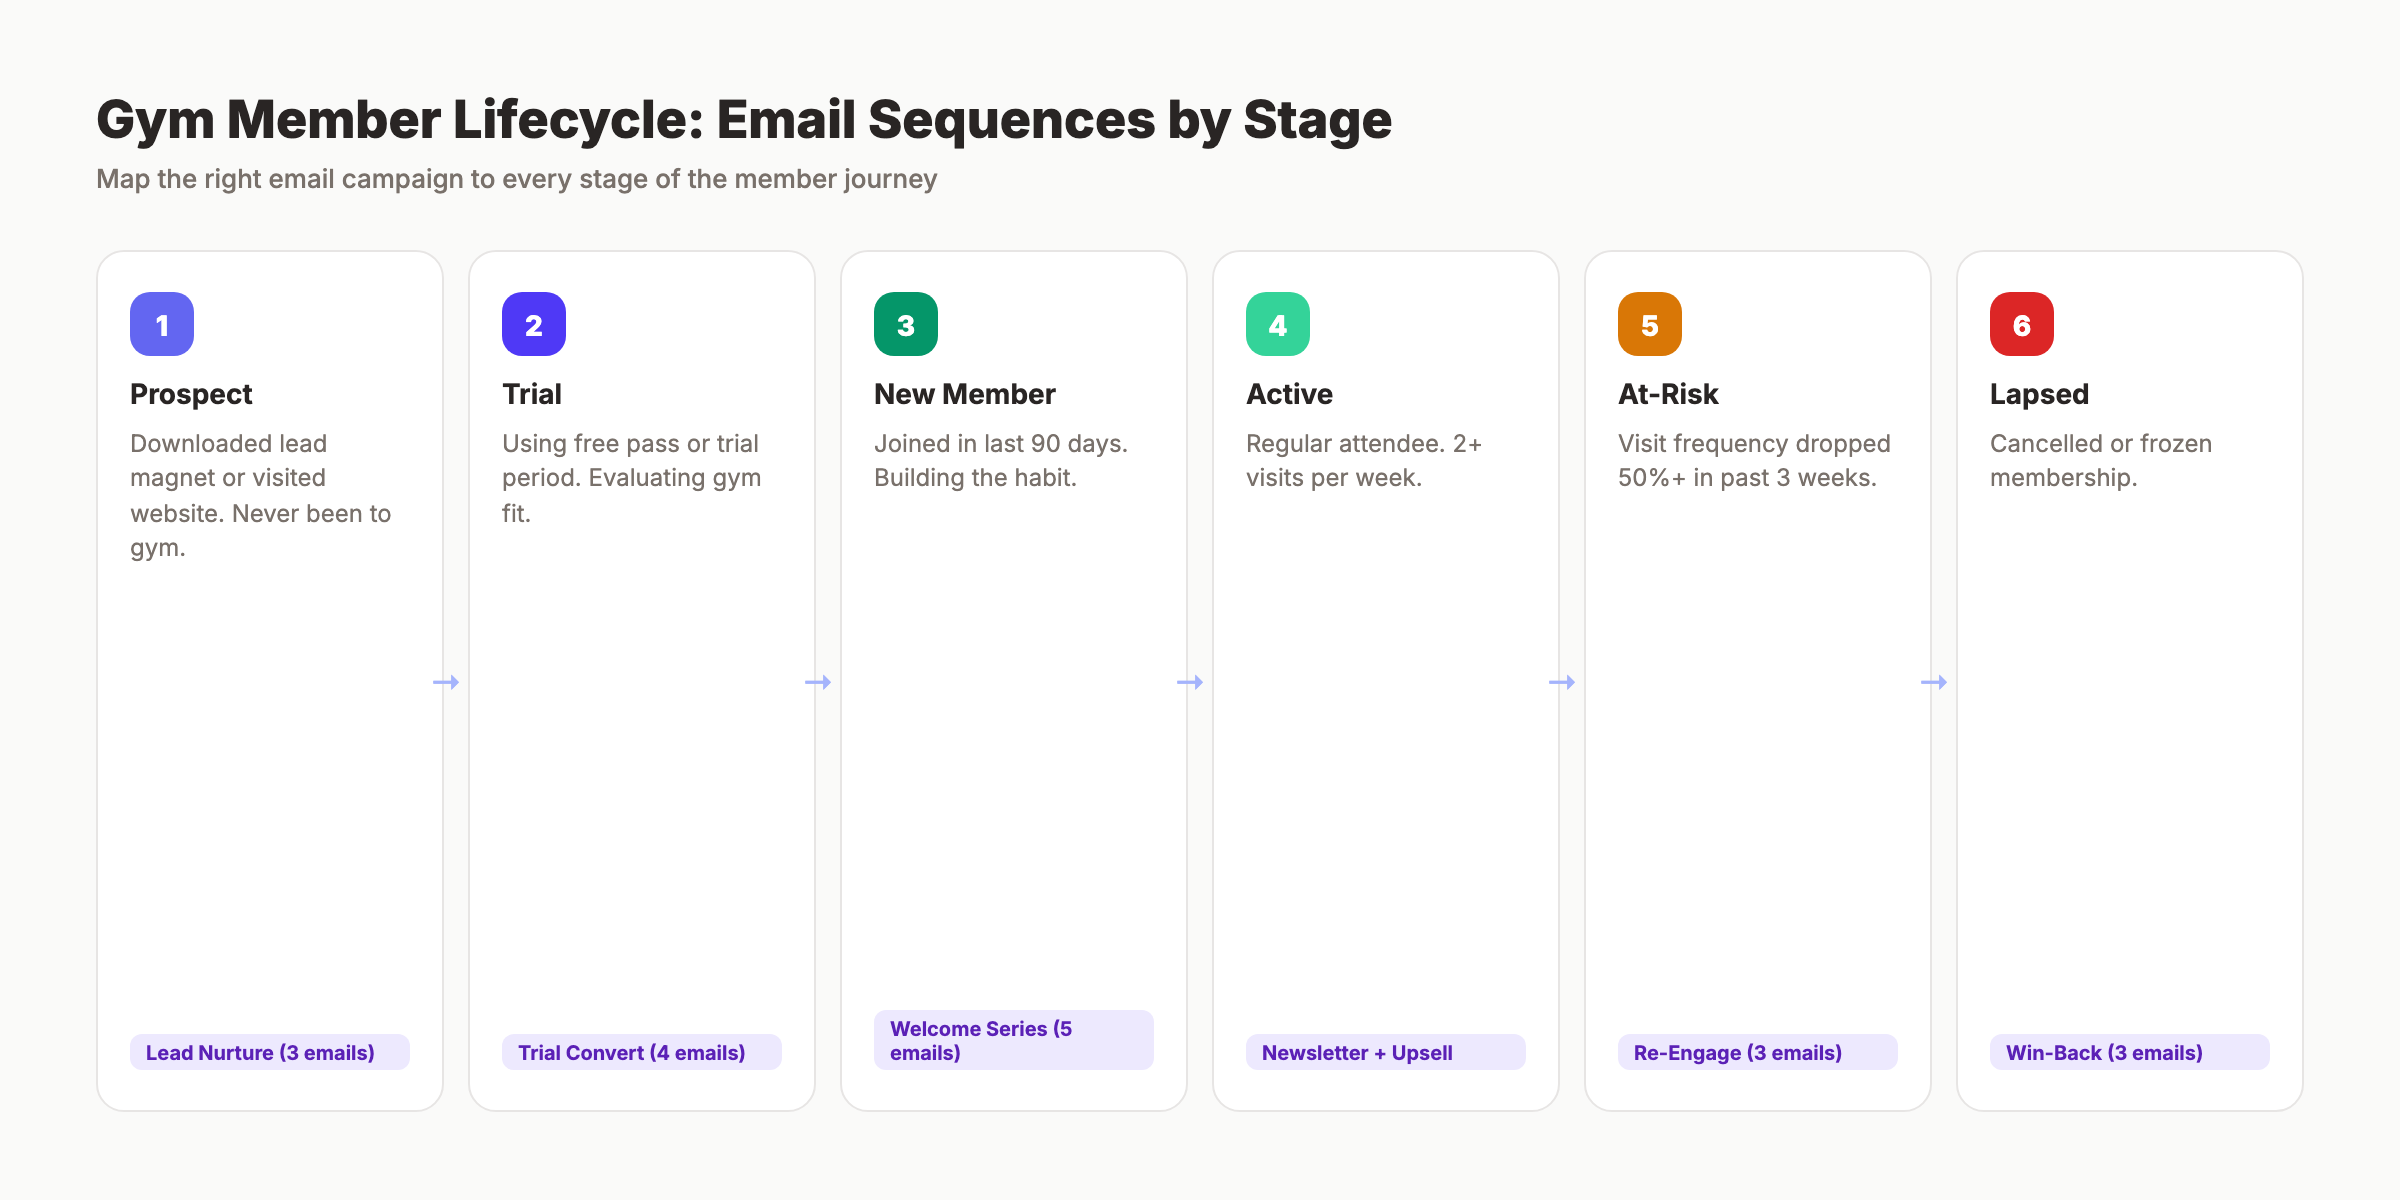This screenshot has height=1200, width=2400.
Task: Select the Re-Engage (3 emails) tag
Action: coord(1757,1052)
